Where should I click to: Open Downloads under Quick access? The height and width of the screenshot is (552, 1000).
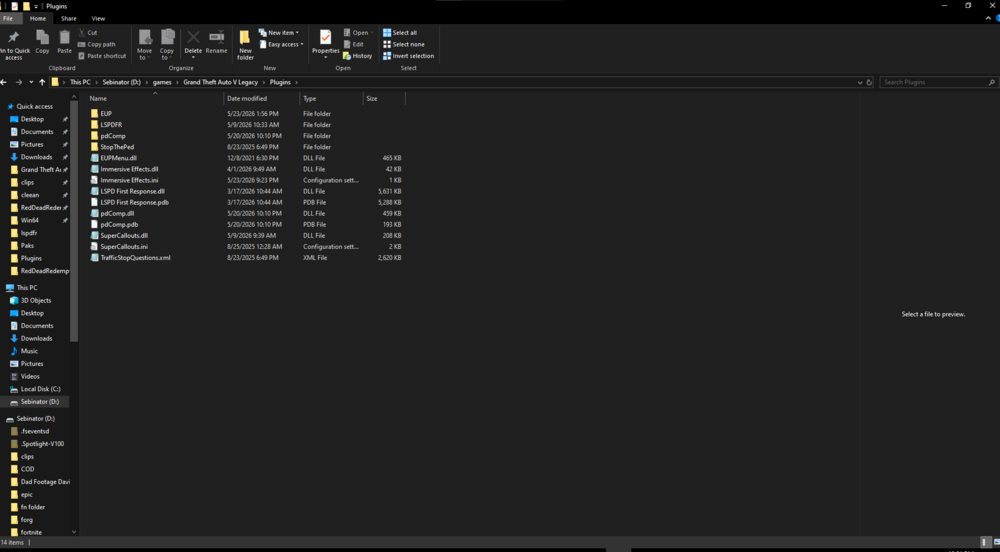[x=36, y=157]
